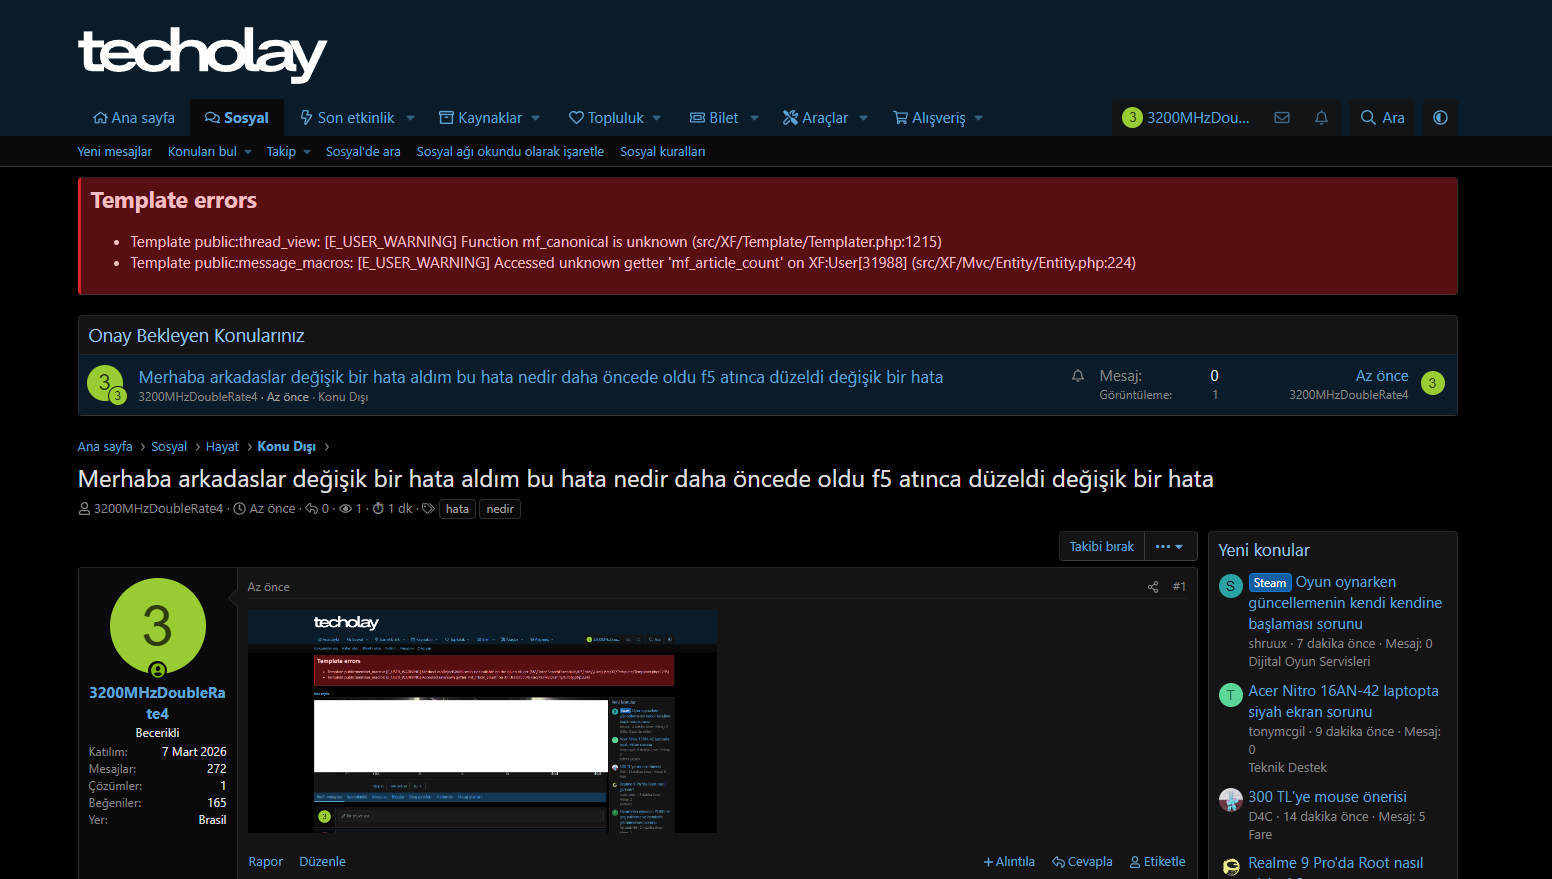1552x879 pixels.
Task: Click Sosyal ağı okundu olarak işaretle
Action: point(510,151)
